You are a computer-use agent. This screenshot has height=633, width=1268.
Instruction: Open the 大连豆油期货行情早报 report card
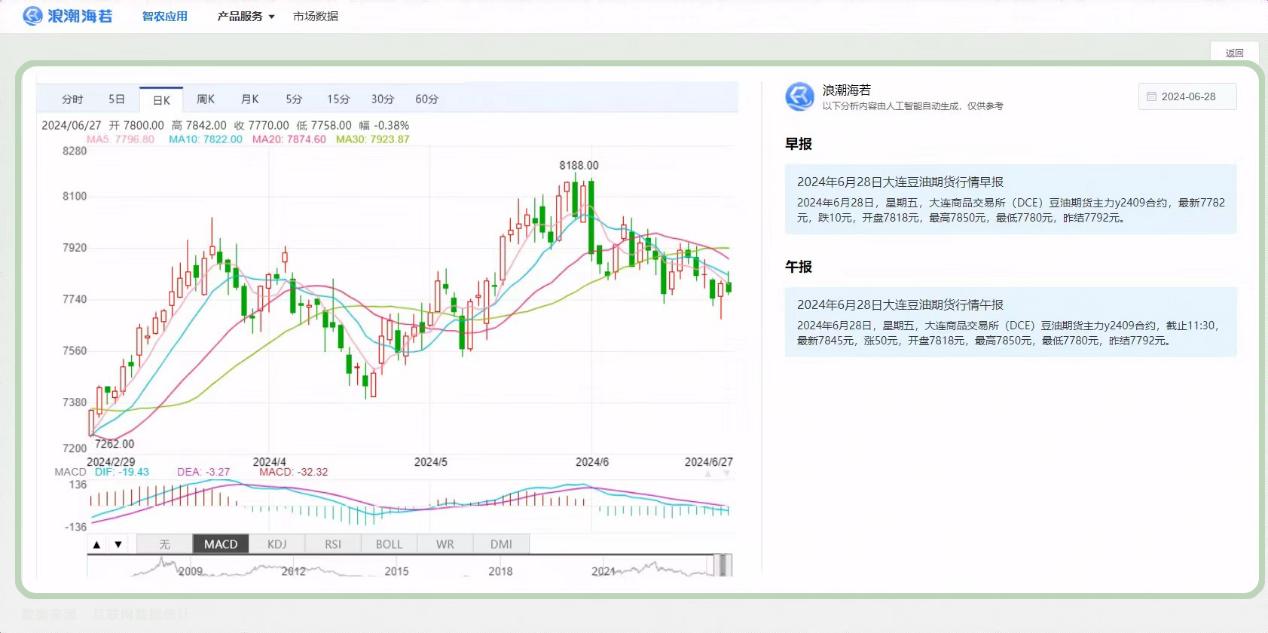(1011, 199)
